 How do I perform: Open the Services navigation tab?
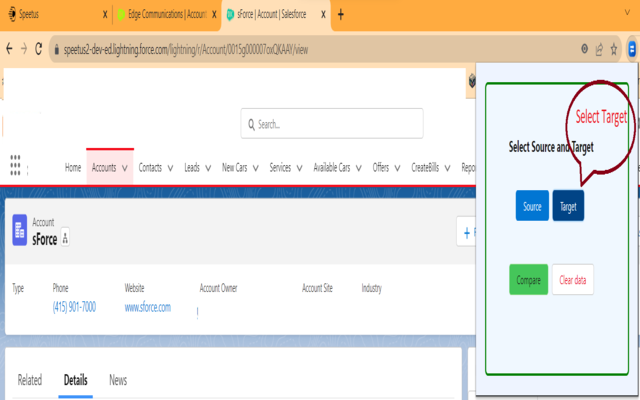(x=280, y=167)
